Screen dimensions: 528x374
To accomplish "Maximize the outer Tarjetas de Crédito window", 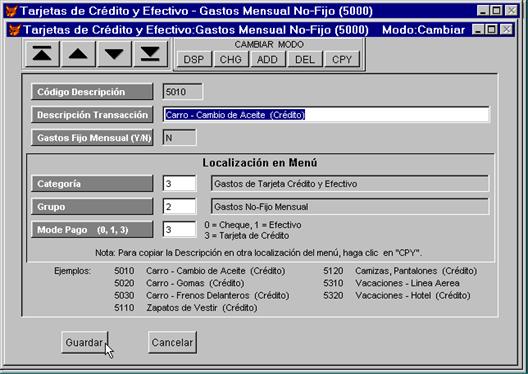I will 496,11.
